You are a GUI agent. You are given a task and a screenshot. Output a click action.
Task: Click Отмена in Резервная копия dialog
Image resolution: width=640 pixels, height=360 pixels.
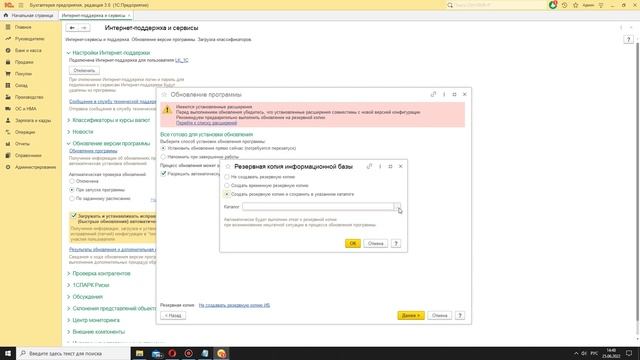coord(376,243)
